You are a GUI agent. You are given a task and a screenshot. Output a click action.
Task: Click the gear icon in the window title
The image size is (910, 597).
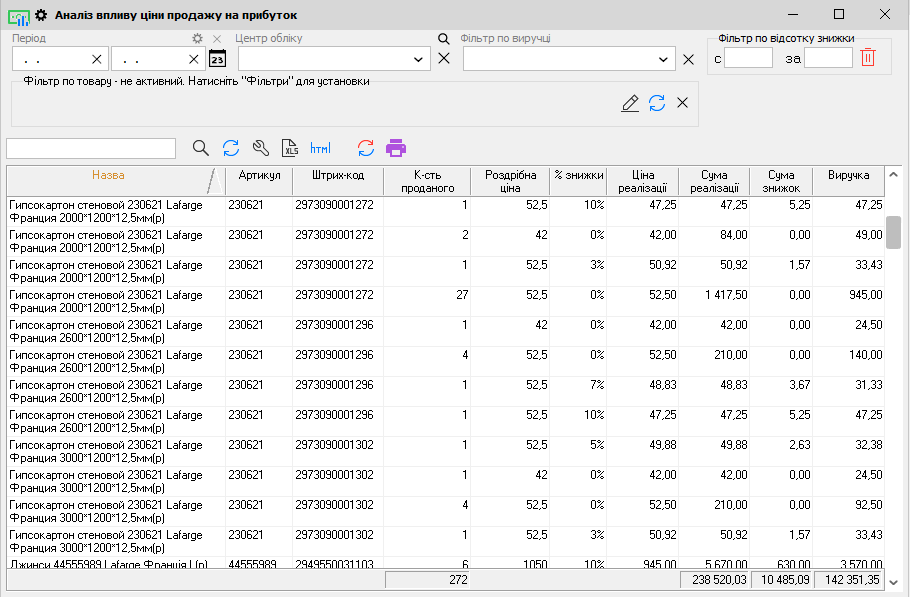[41, 15]
